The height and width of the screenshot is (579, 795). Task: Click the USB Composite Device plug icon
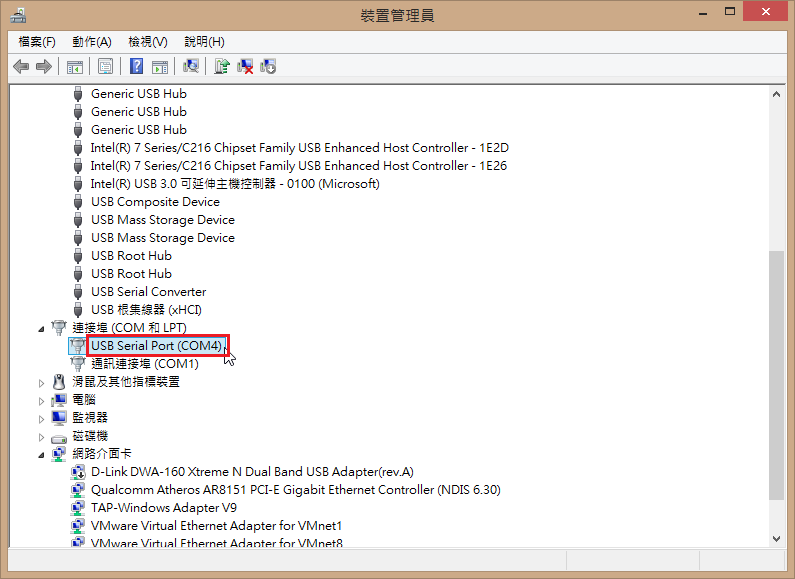(x=78, y=202)
